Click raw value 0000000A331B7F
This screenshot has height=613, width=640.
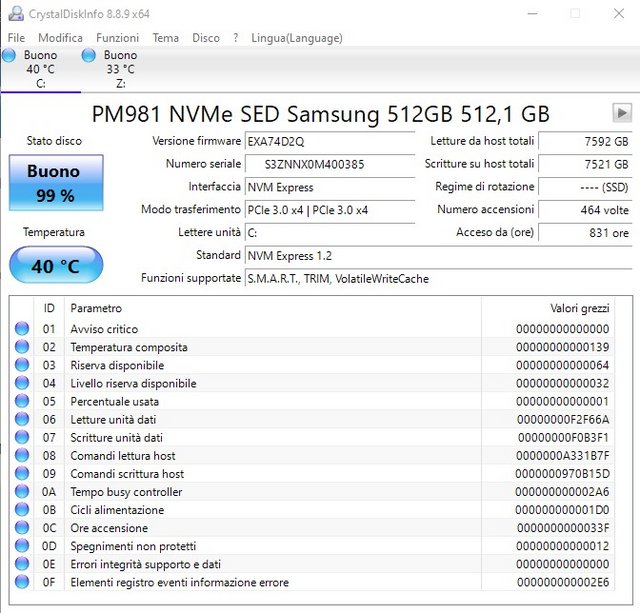(x=562, y=455)
